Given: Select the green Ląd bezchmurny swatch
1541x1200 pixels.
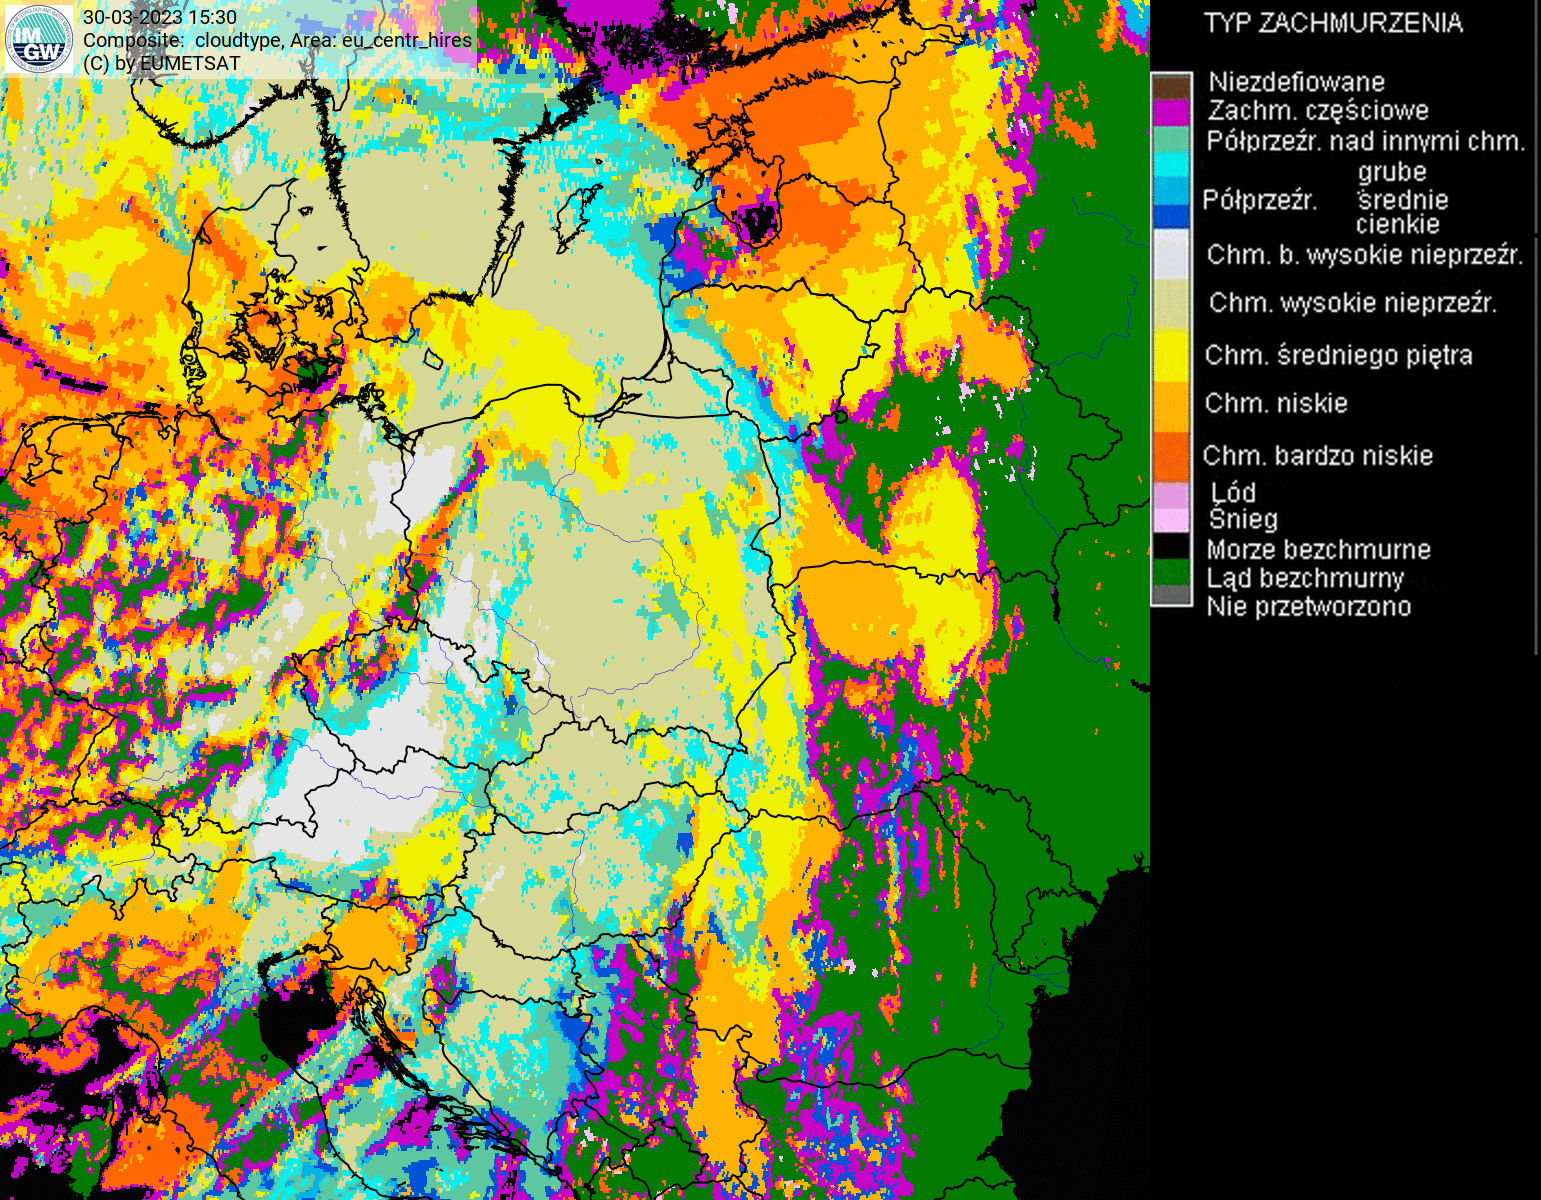Looking at the screenshot, I should point(1171,573).
